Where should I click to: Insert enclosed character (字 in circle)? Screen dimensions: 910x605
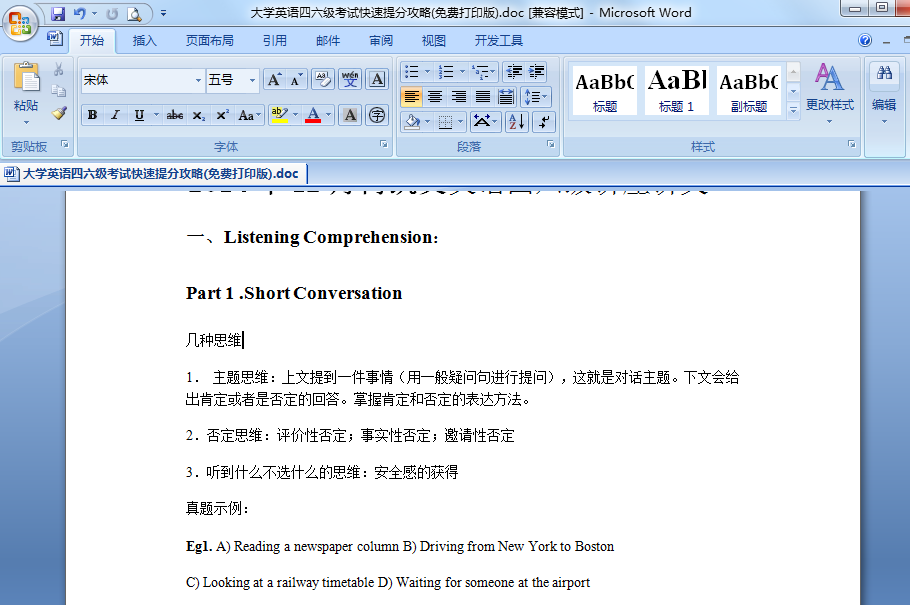(377, 115)
